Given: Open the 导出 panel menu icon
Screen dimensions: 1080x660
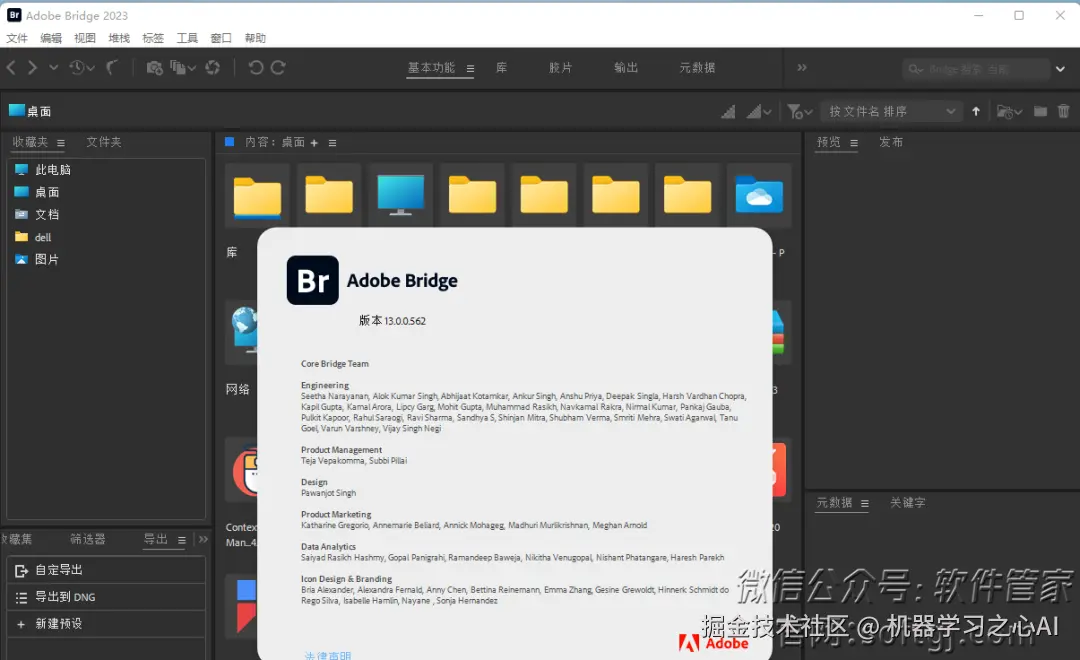Looking at the screenshot, I should [x=182, y=540].
